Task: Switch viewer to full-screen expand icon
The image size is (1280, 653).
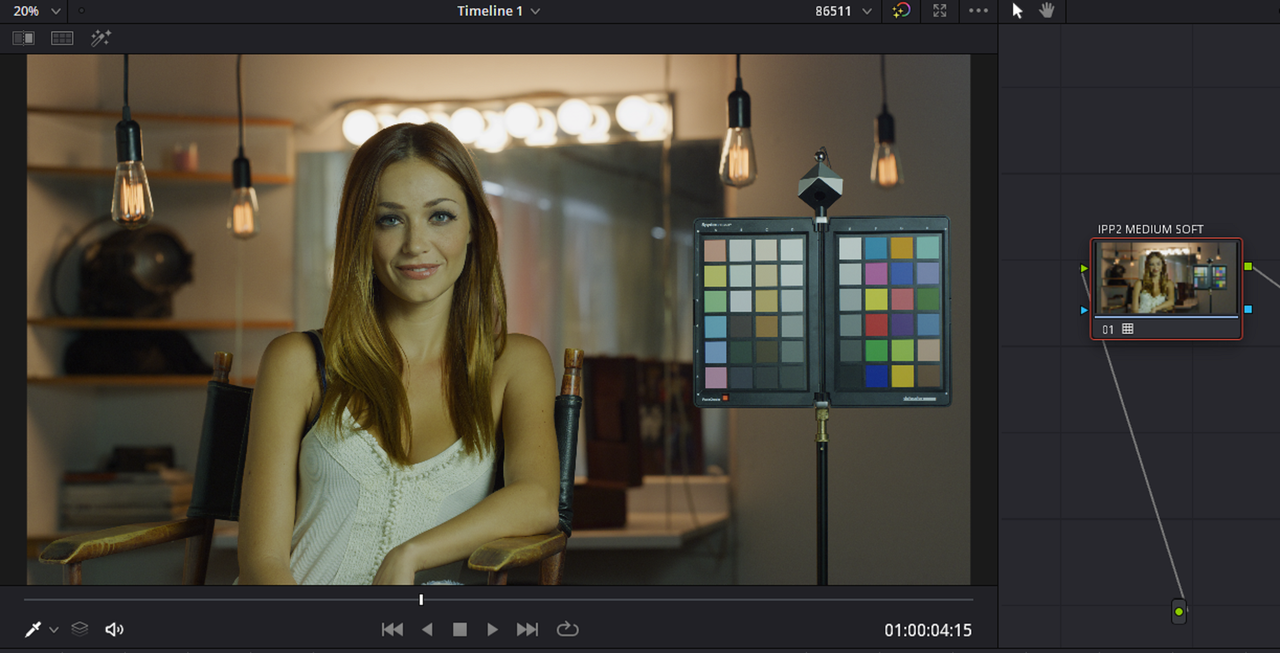Action: tap(939, 11)
